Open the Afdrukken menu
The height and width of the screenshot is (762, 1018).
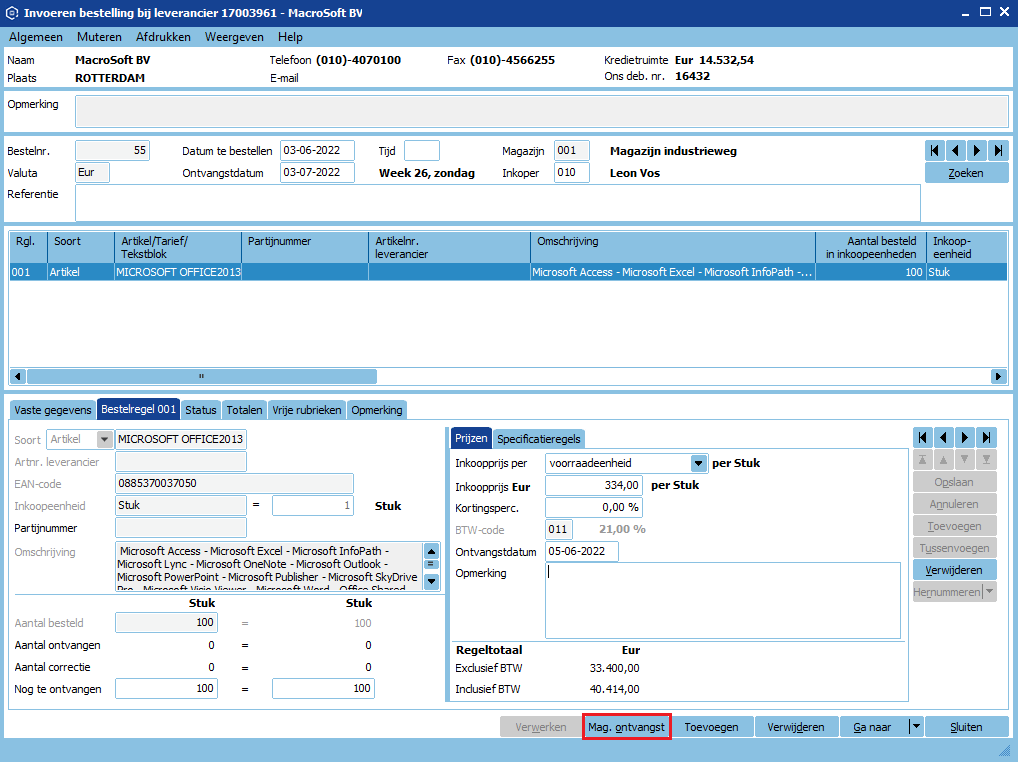point(163,37)
